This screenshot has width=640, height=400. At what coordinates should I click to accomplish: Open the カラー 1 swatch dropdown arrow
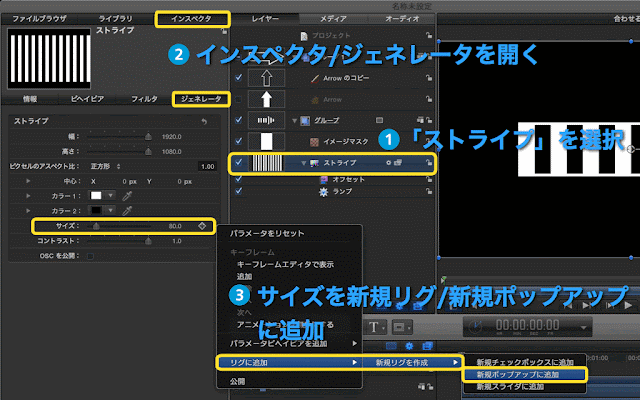coord(110,196)
